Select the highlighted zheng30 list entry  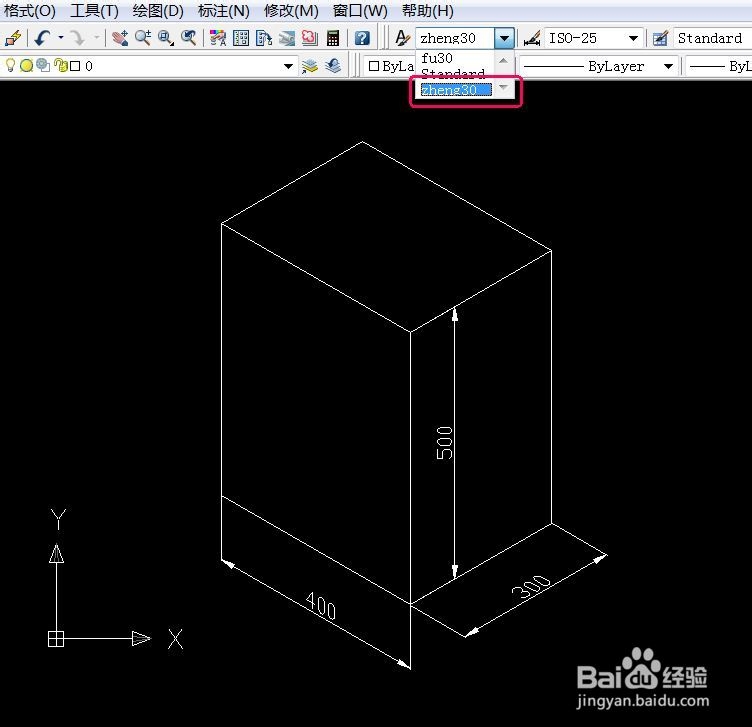(455, 90)
